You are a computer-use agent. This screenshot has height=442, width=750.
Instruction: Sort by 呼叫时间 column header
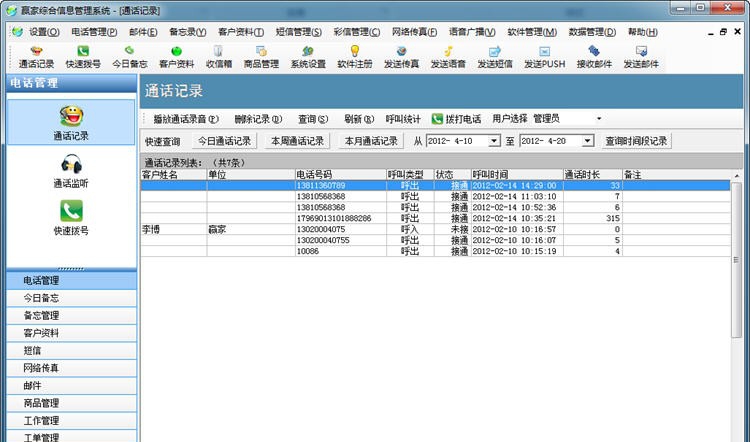[x=517, y=175]
